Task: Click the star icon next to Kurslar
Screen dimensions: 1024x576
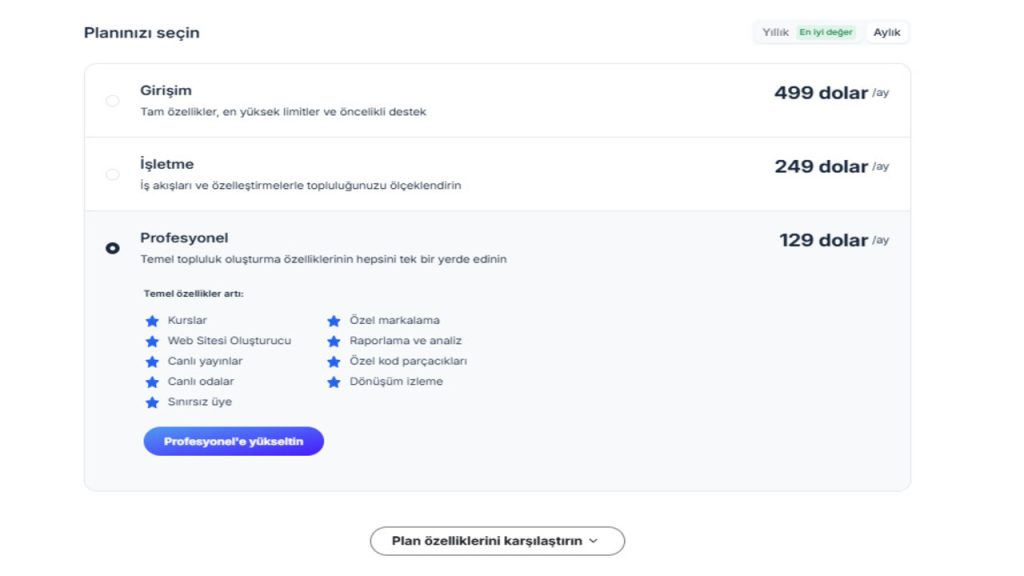Action: coord(152,321)
